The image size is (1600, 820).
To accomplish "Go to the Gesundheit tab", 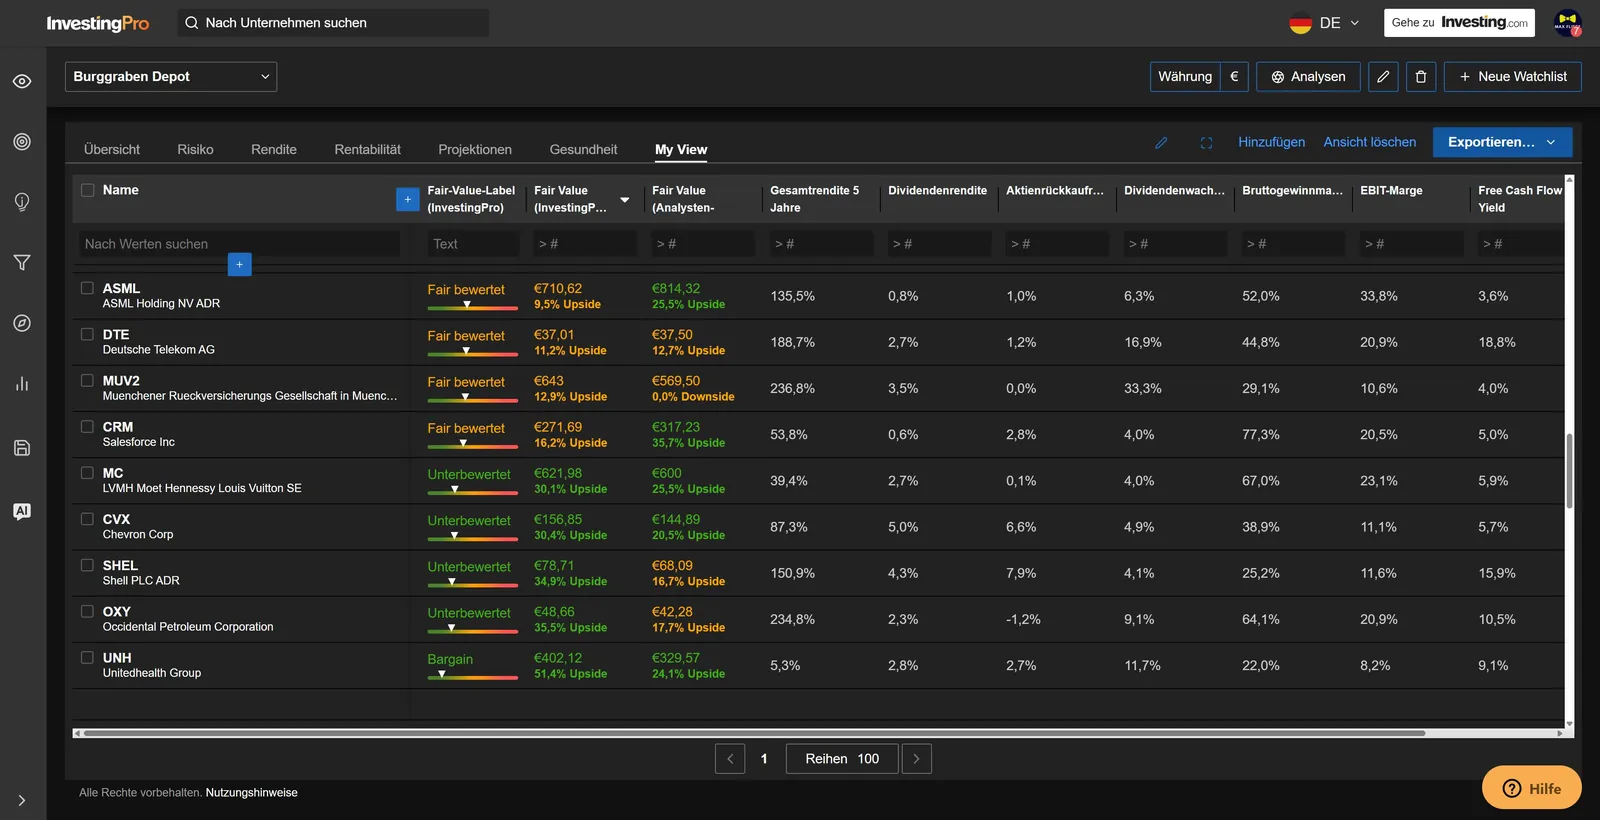I will coord(583,149).
